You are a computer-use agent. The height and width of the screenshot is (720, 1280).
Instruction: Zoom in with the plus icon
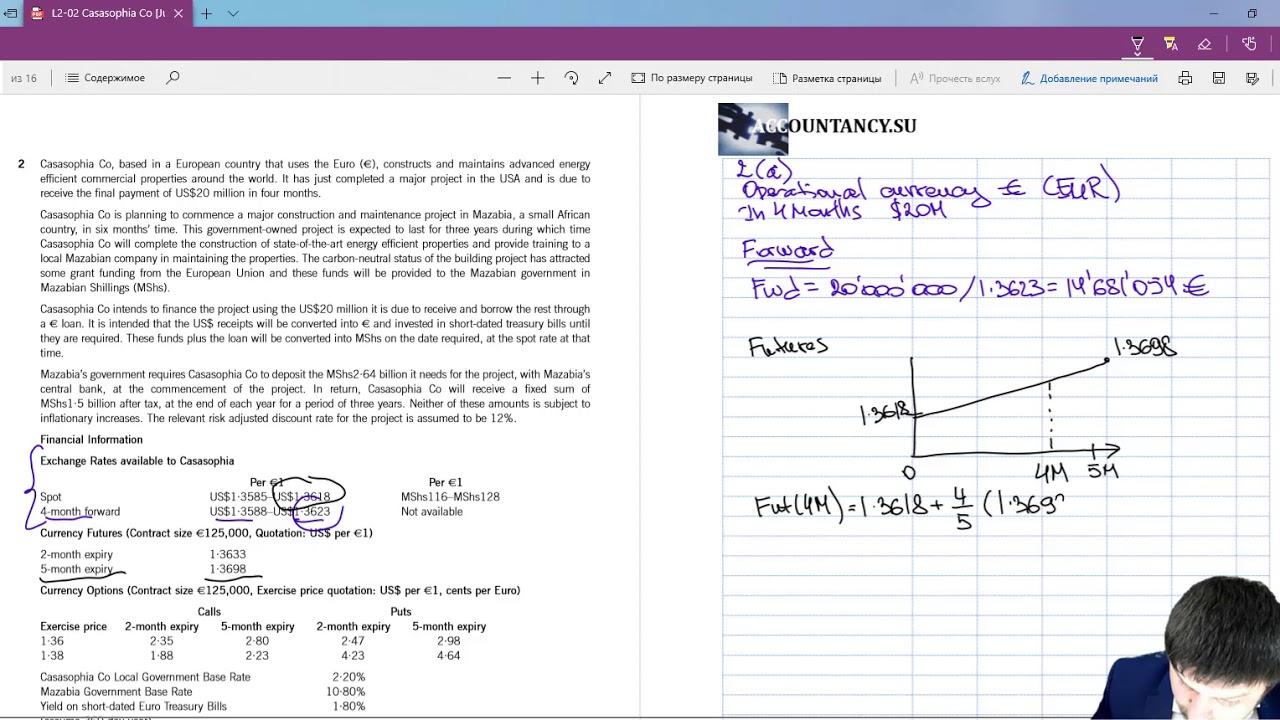(x=537, y=78)
